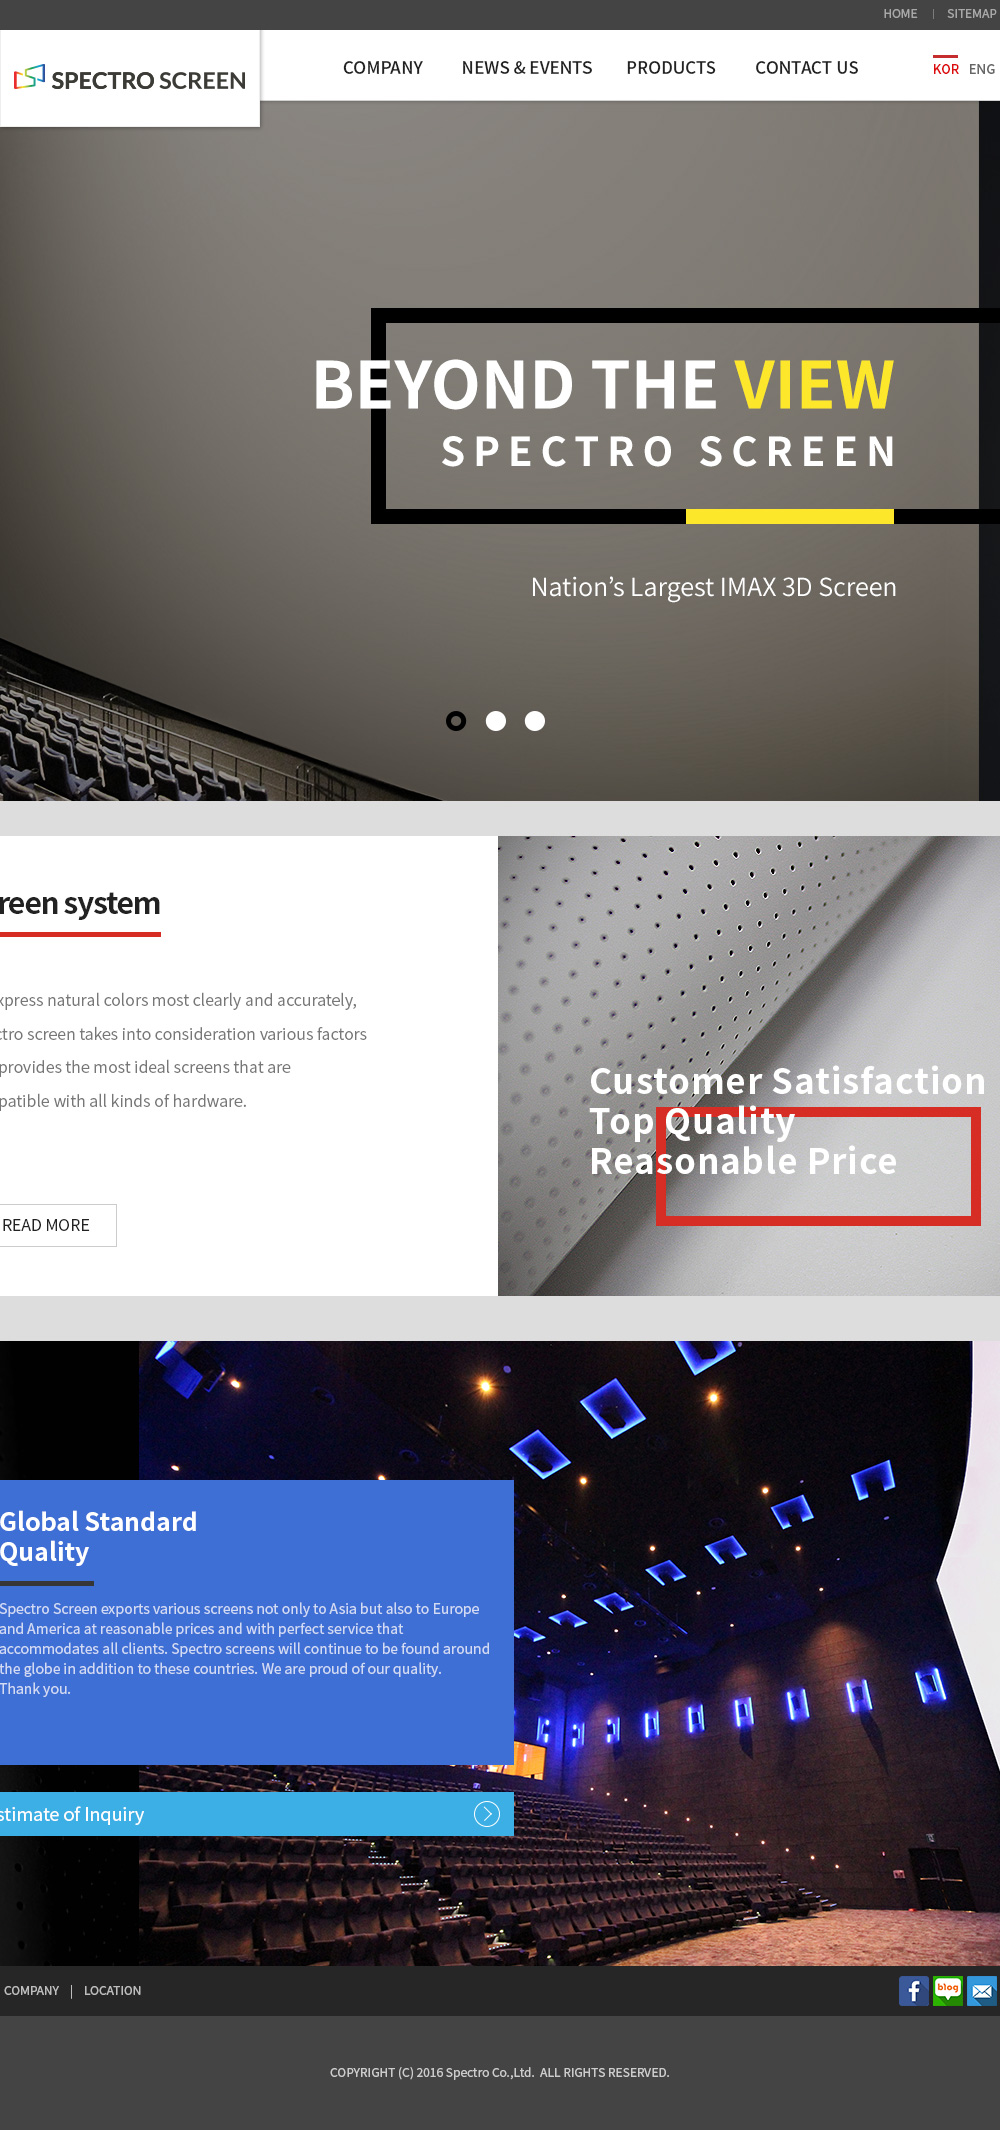This screenshot has height=2130, width=1000.
Task: Open the CONTACT US menu
Action: tap(807, 68)
